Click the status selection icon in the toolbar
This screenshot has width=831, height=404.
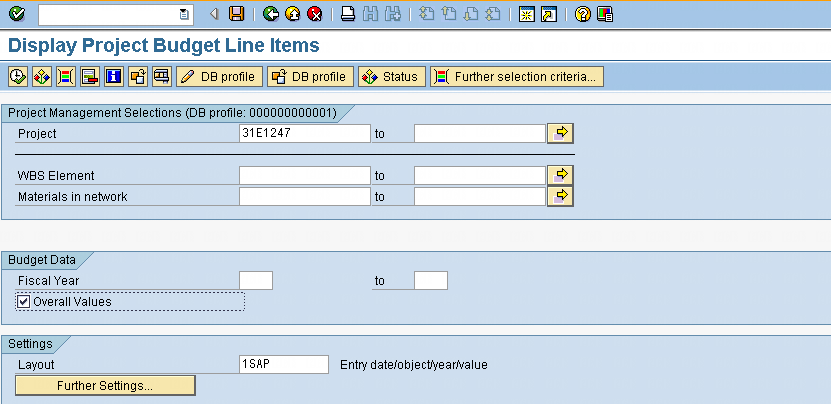pos(42,77)
